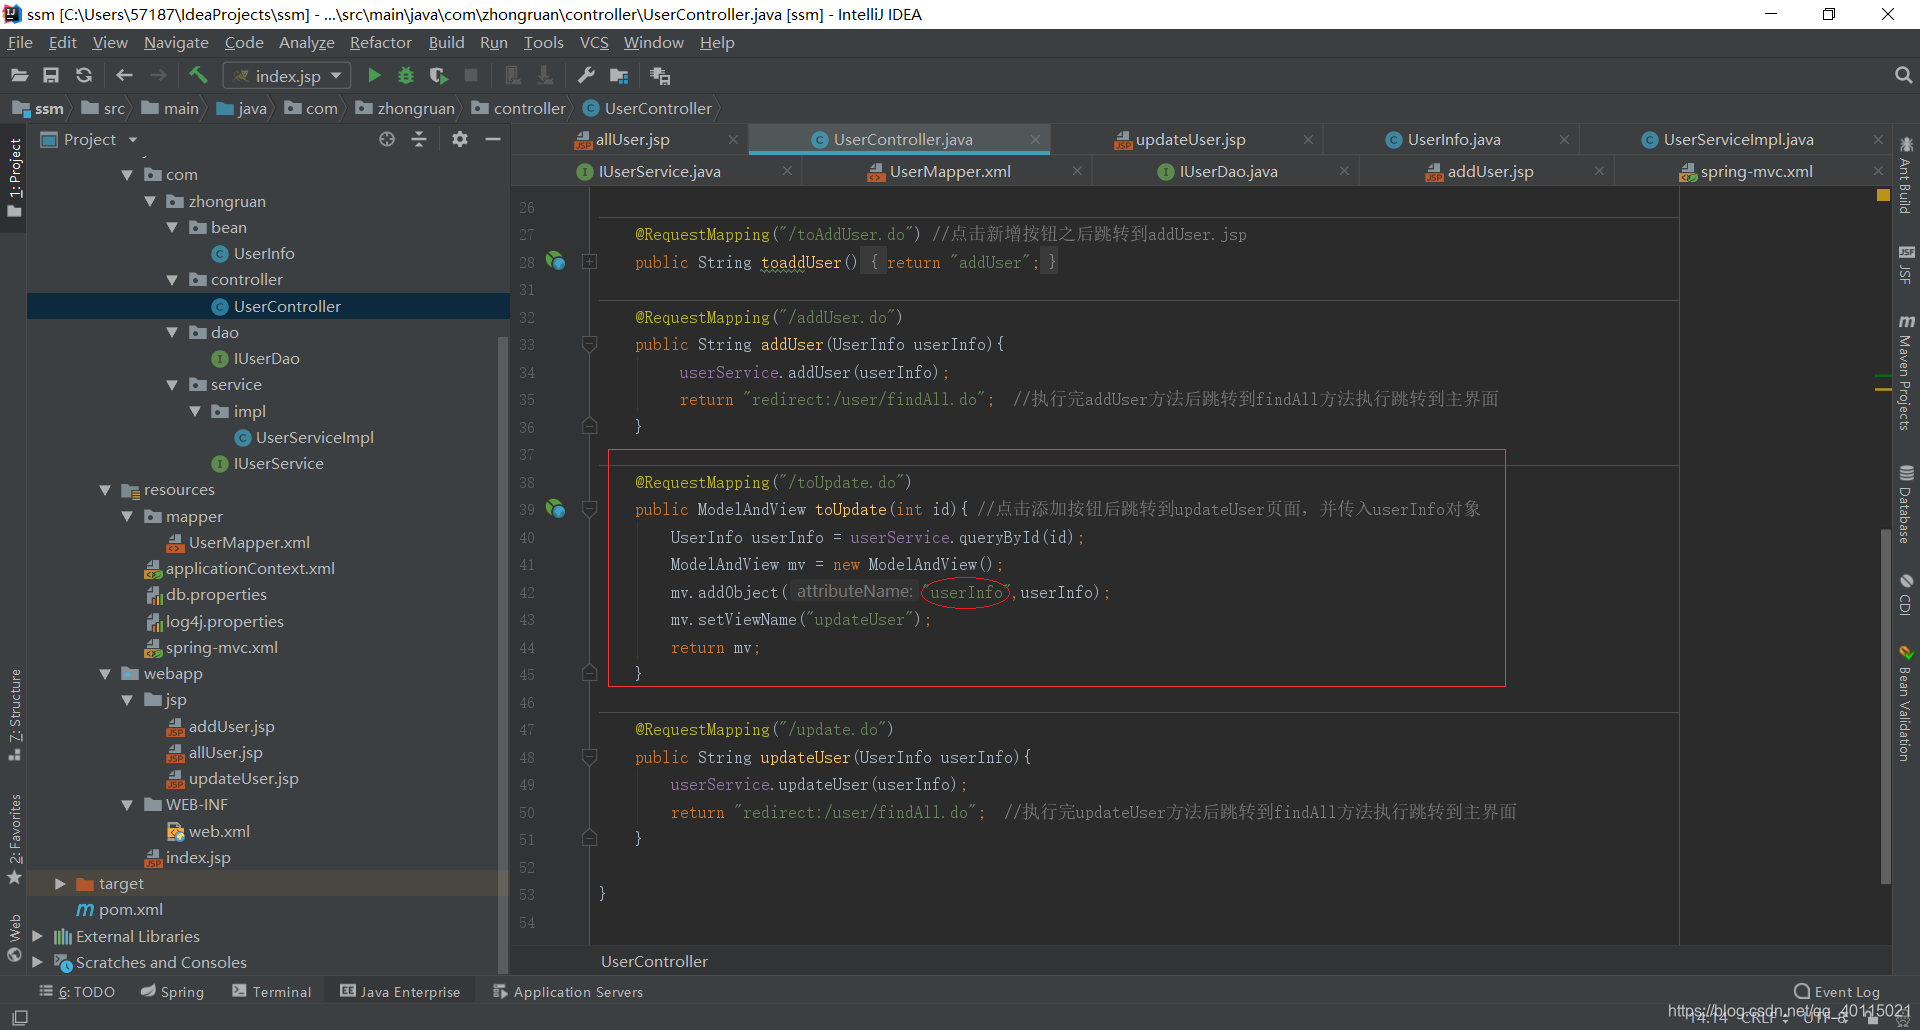
Task: Open the Navigate menu
Action: [x=176, y=43]
